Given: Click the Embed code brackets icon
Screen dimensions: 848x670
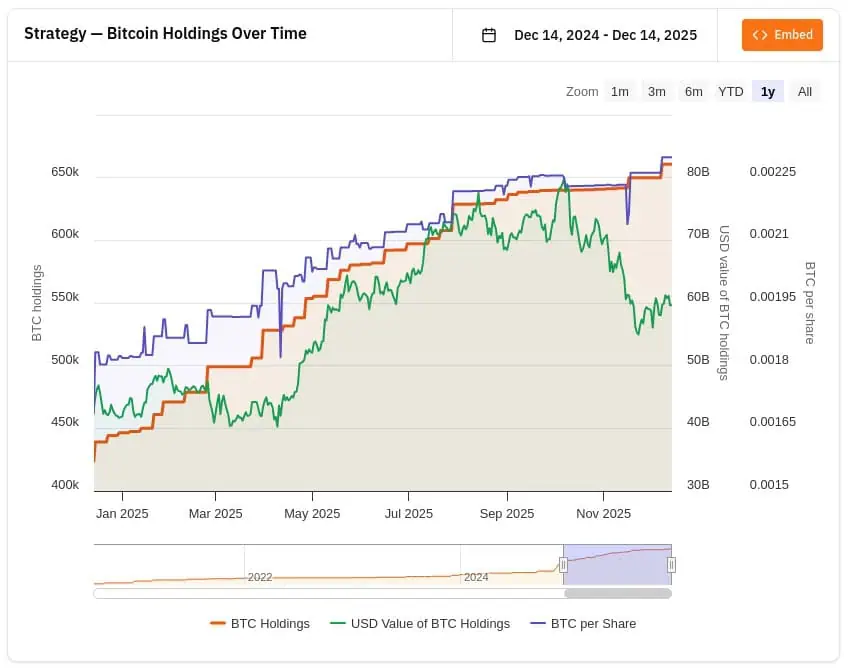Looking at the screenshot, I should click(x=760, y=35).
